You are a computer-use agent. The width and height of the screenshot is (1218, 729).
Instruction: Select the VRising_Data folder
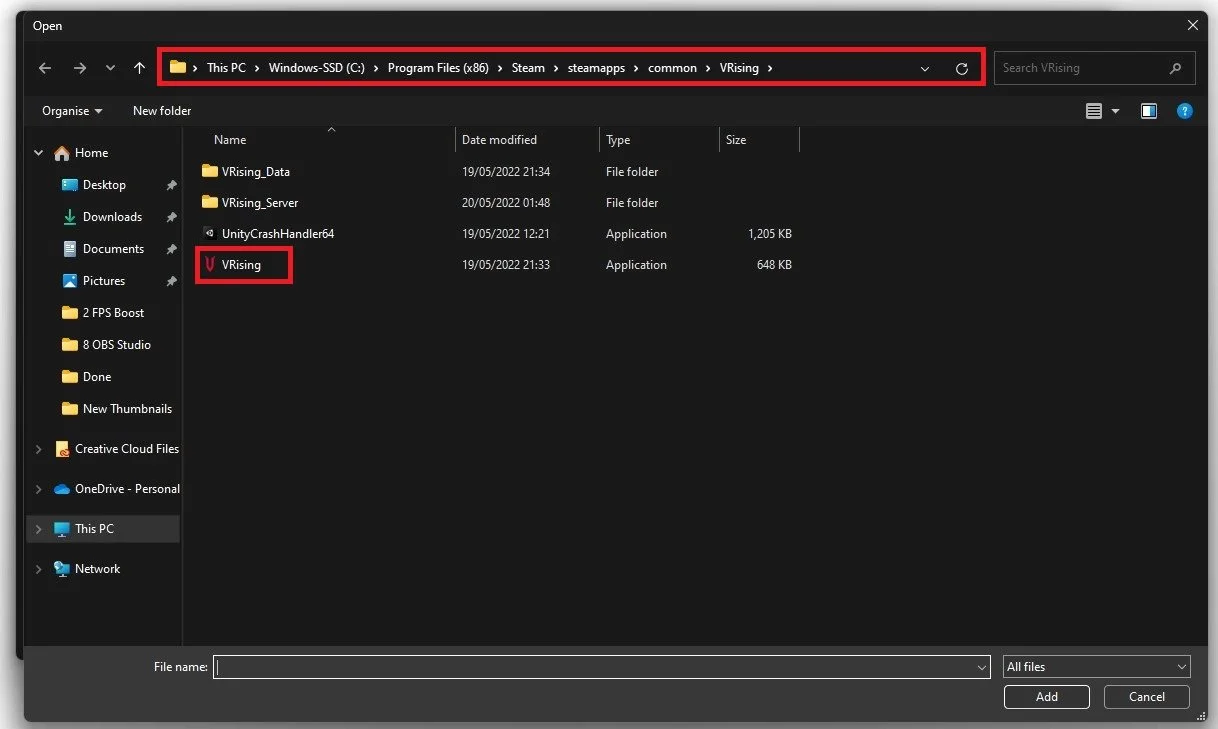point(255,172)
